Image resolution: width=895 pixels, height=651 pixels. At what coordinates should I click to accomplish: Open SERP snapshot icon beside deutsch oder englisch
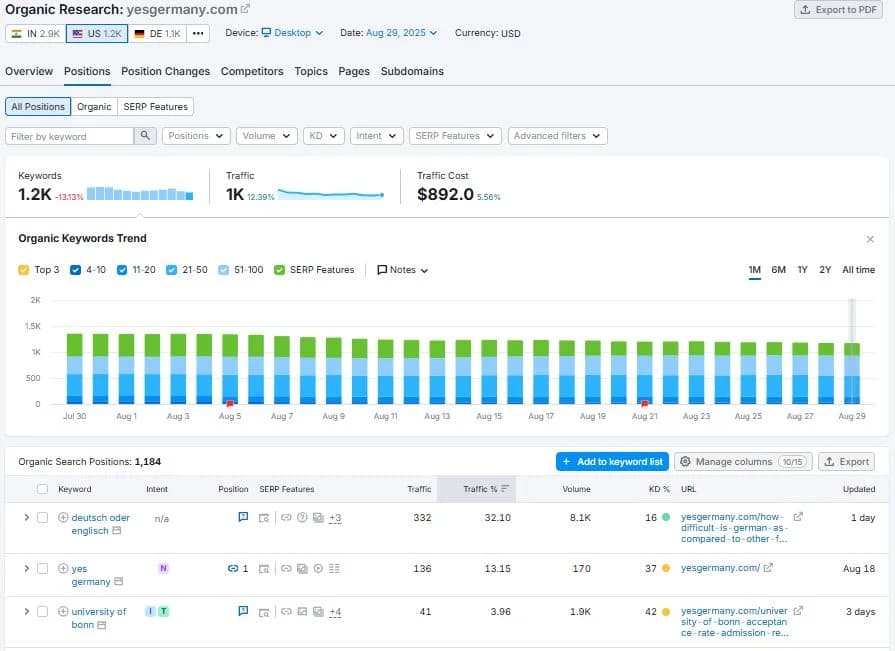click(x=116, y=531)
